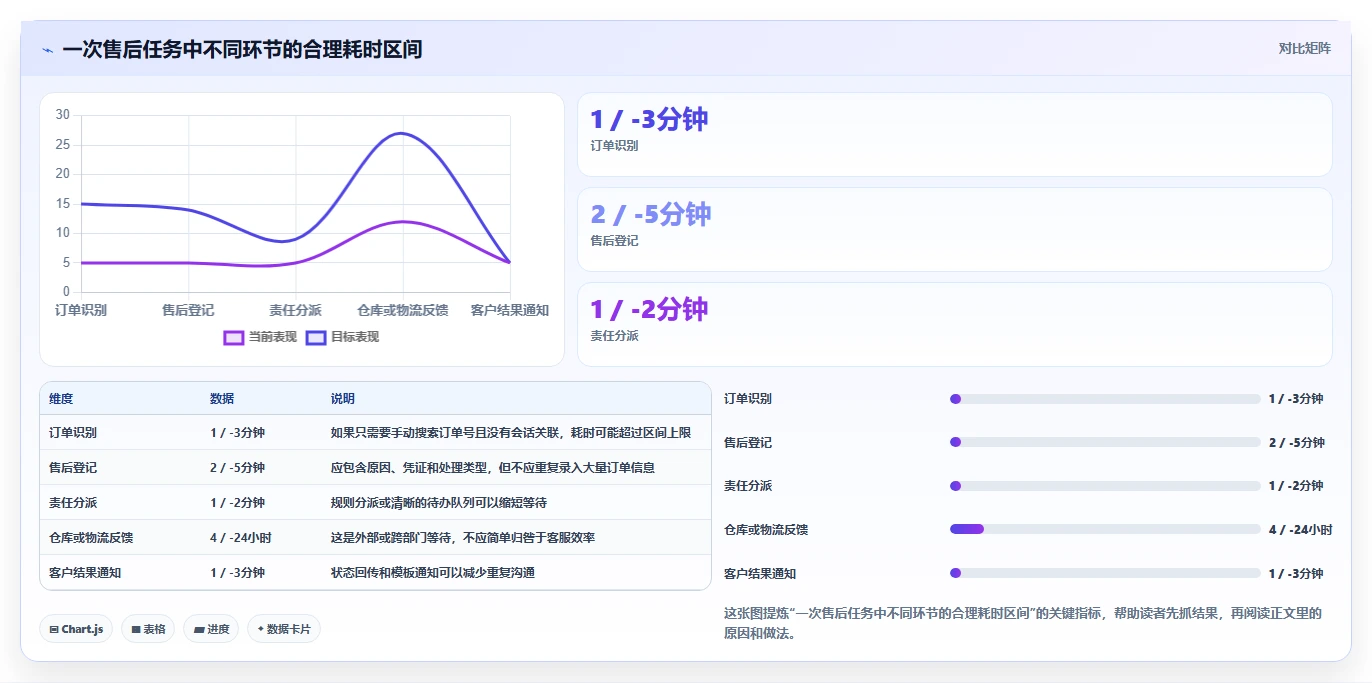1372x683 pixels.
Task: Click the 客户结果通知 chart axis label
Action: pos(510,310)
